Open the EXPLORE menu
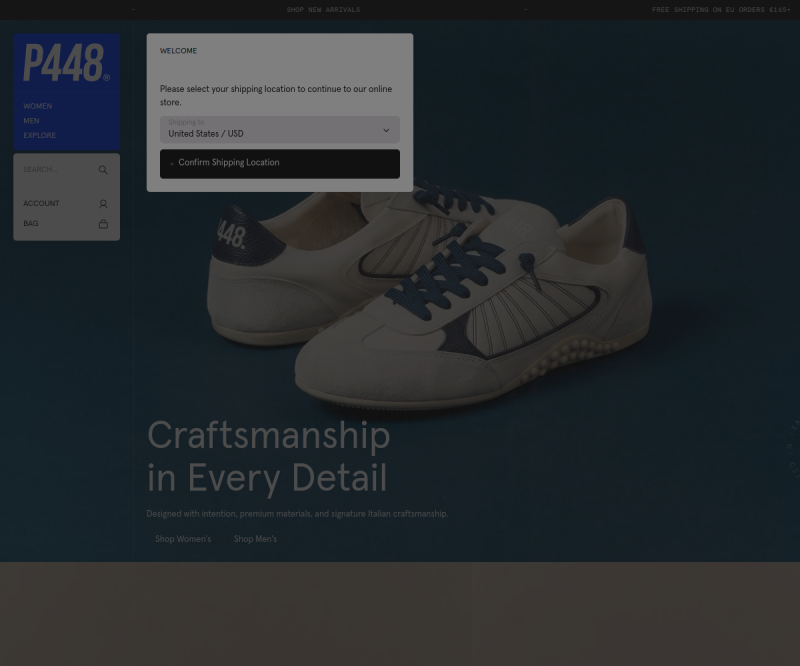 coord(39,135)
